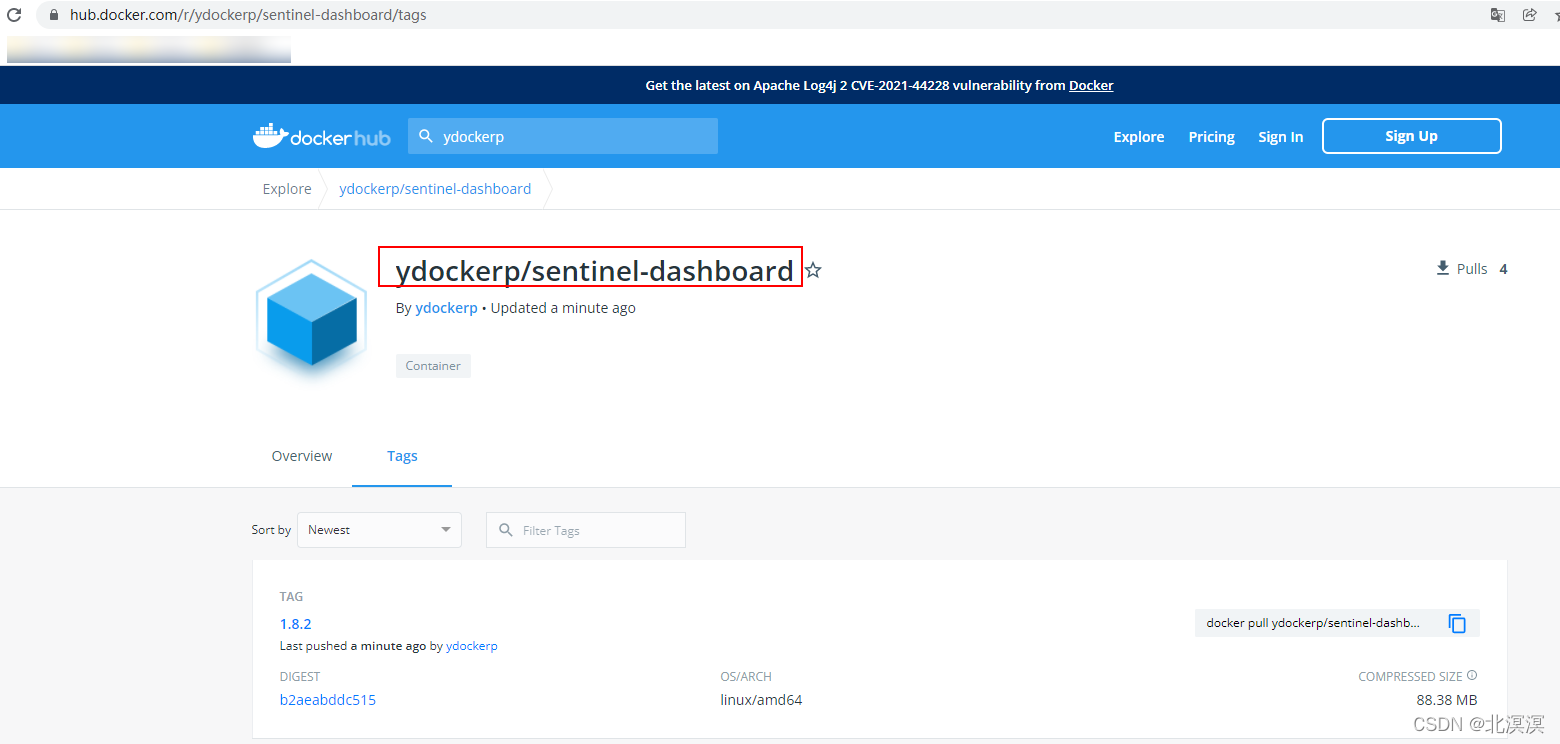The width and height of the screenshot is (1560, 744).
Task: Click the Filter Tags magnifier icon
Action: pyautogui.click(x=505, y=530)
